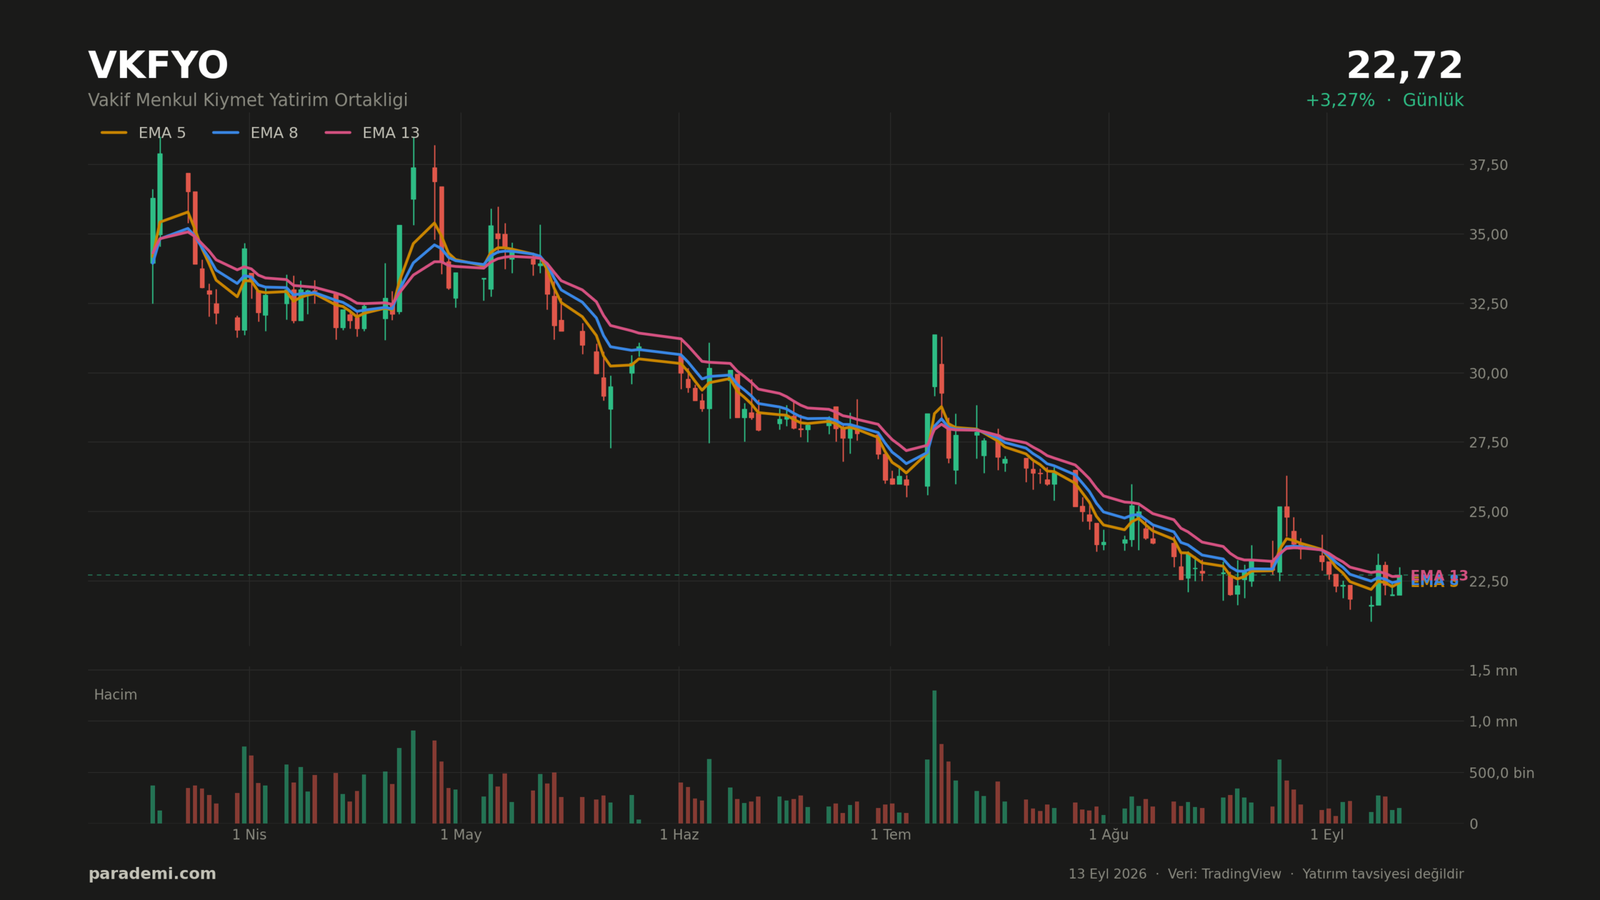Click the Hacim volume panel label
Screen dimensions: 1600x900
116,695
